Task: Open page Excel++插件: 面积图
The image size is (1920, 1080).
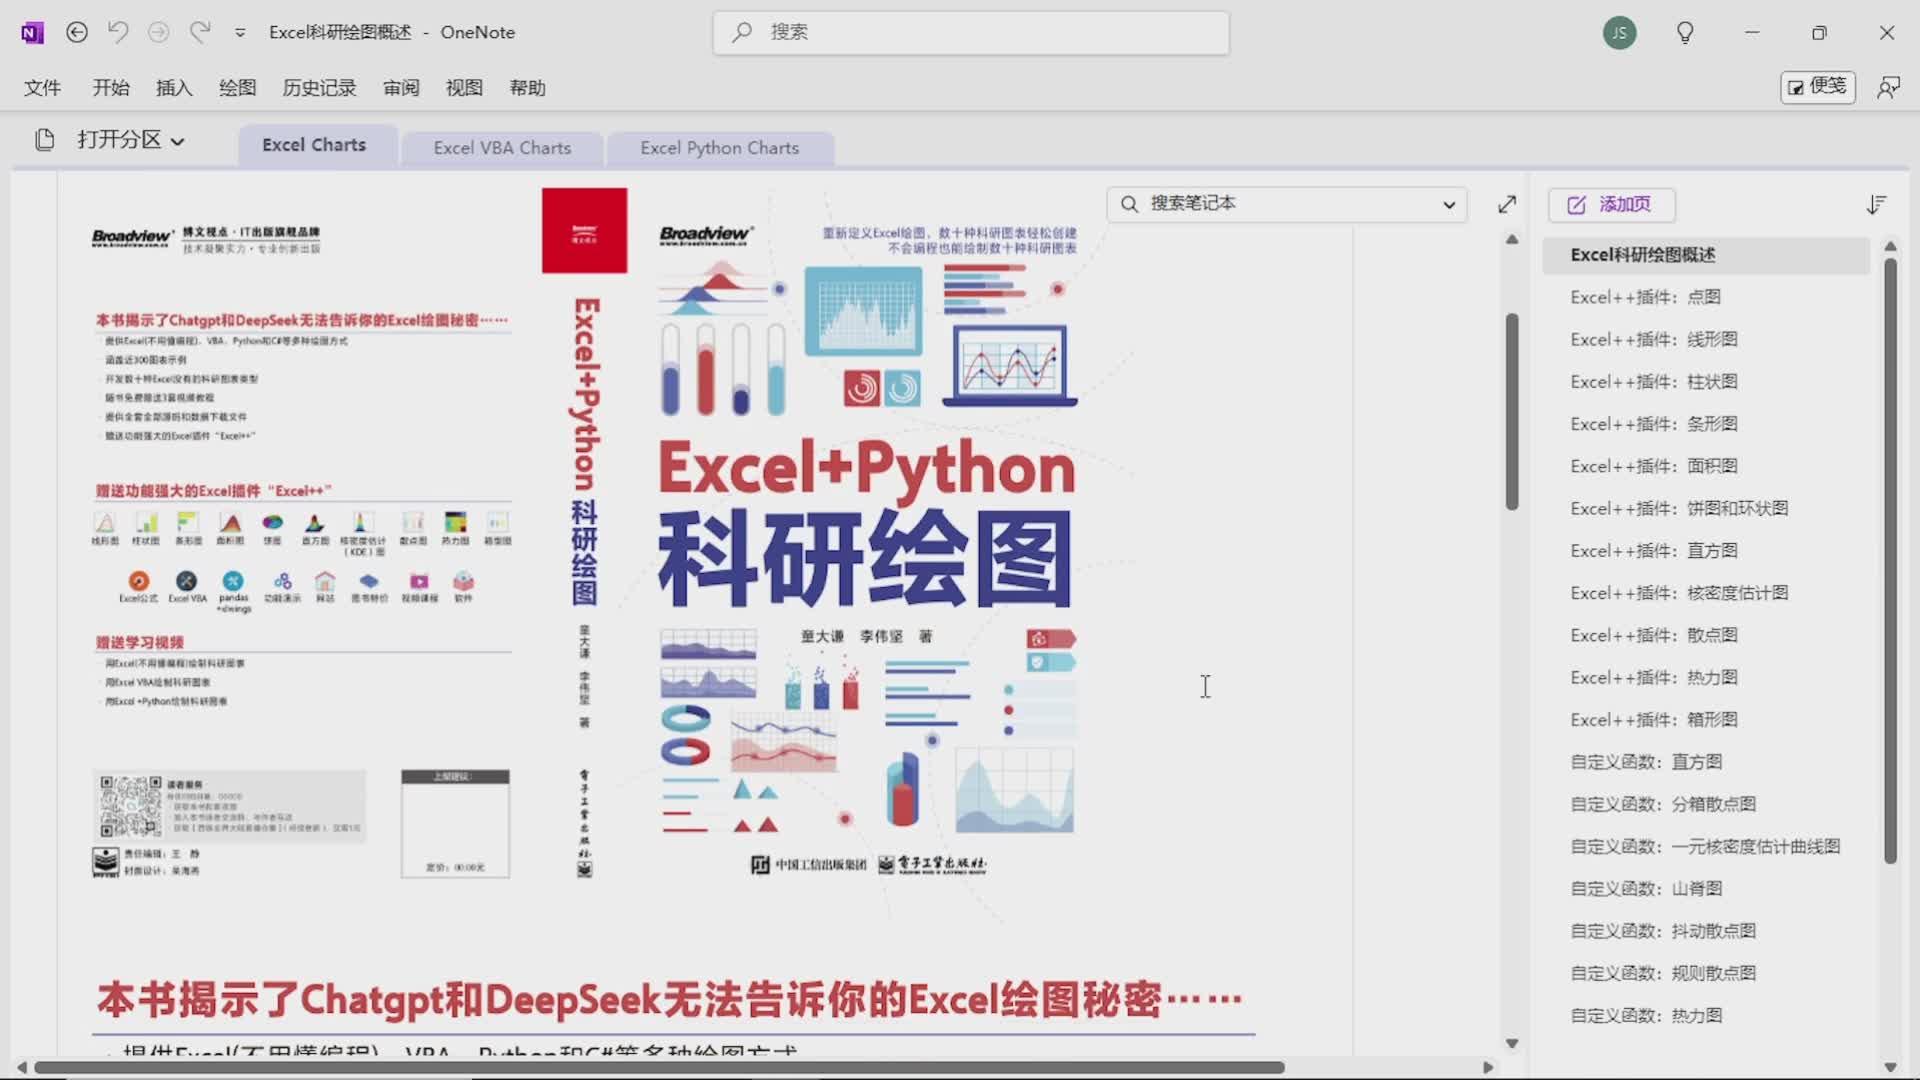Action: point(1706,466)
